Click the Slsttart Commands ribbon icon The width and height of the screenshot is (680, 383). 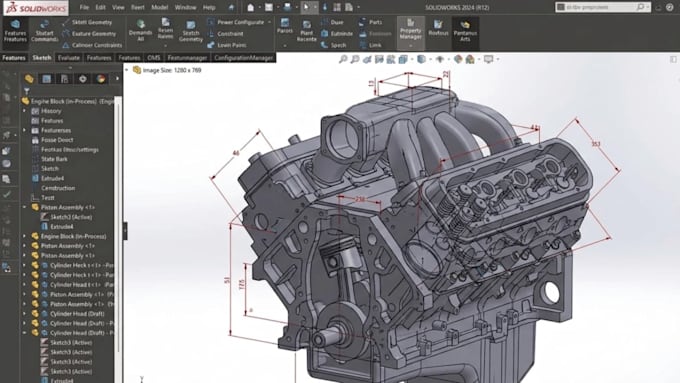(x=44, y=30)
